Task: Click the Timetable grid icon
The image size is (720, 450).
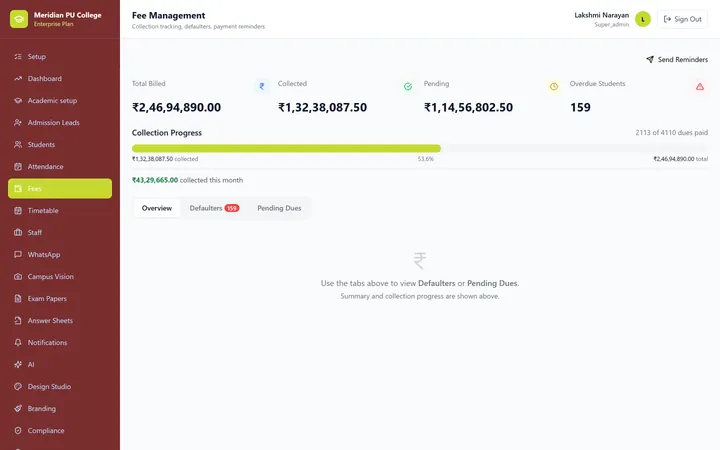Action: (18, 211)
